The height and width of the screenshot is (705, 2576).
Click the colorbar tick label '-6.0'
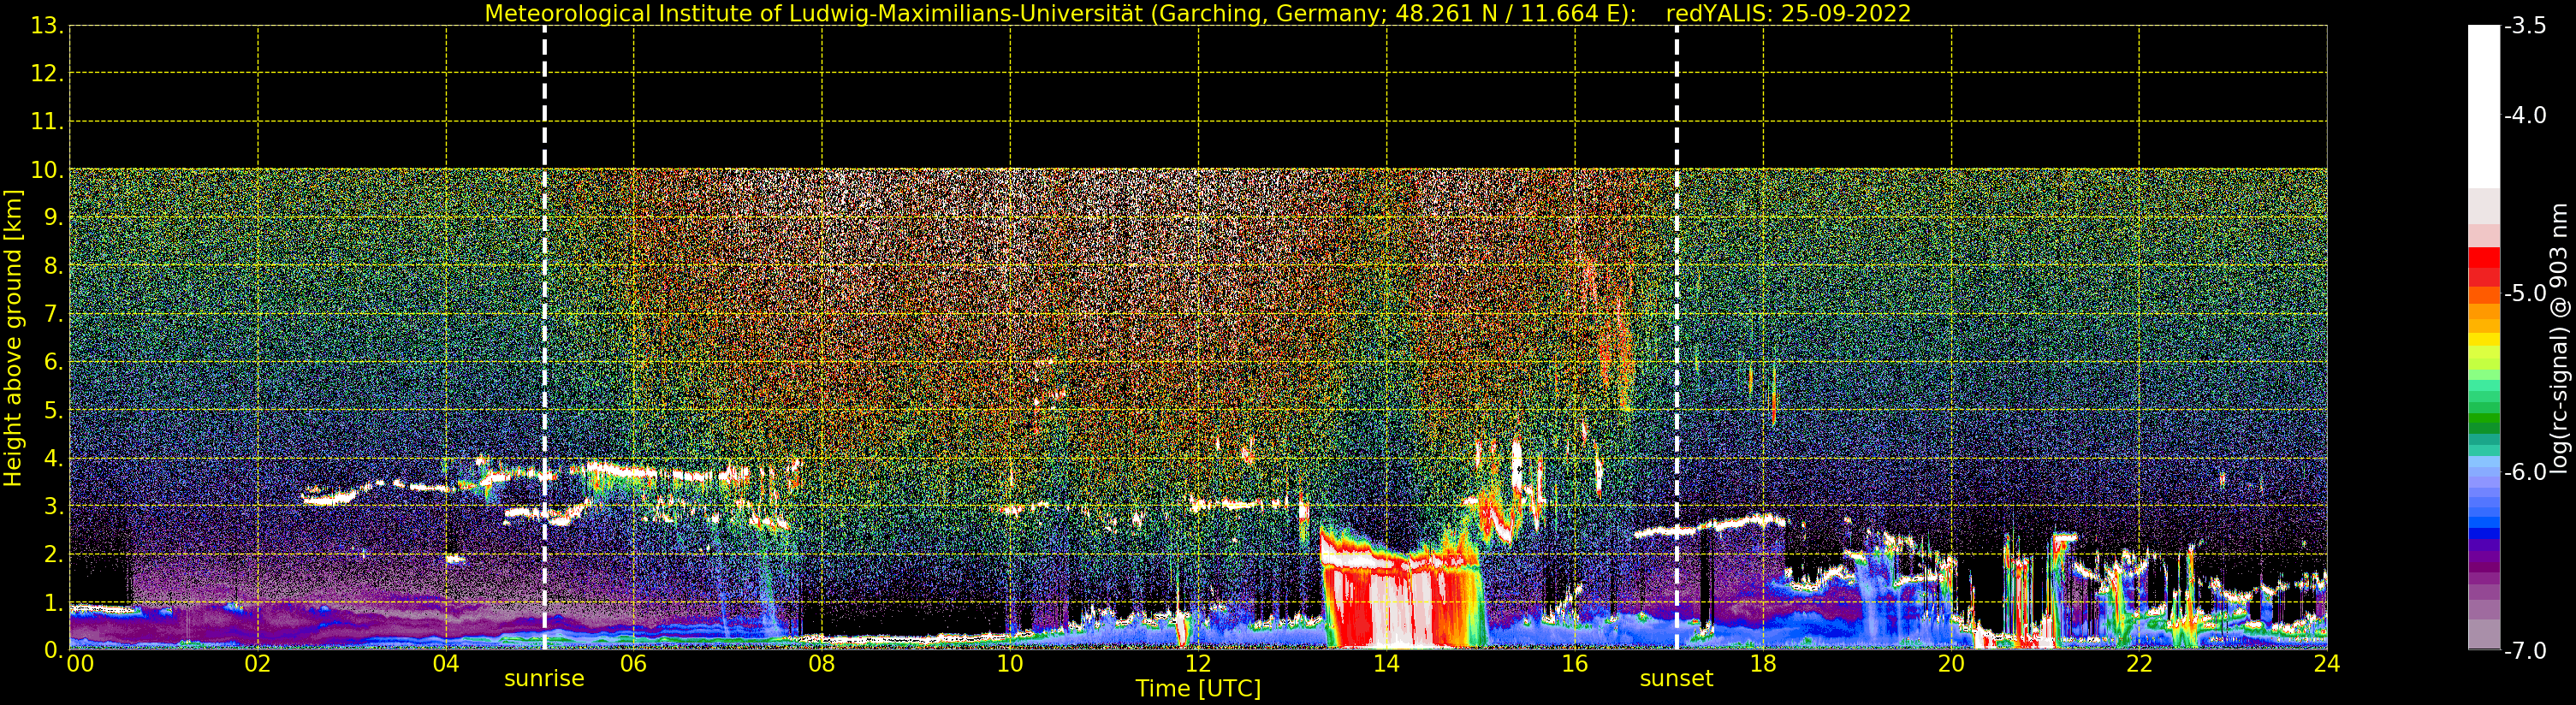[x=2525, y=472]
